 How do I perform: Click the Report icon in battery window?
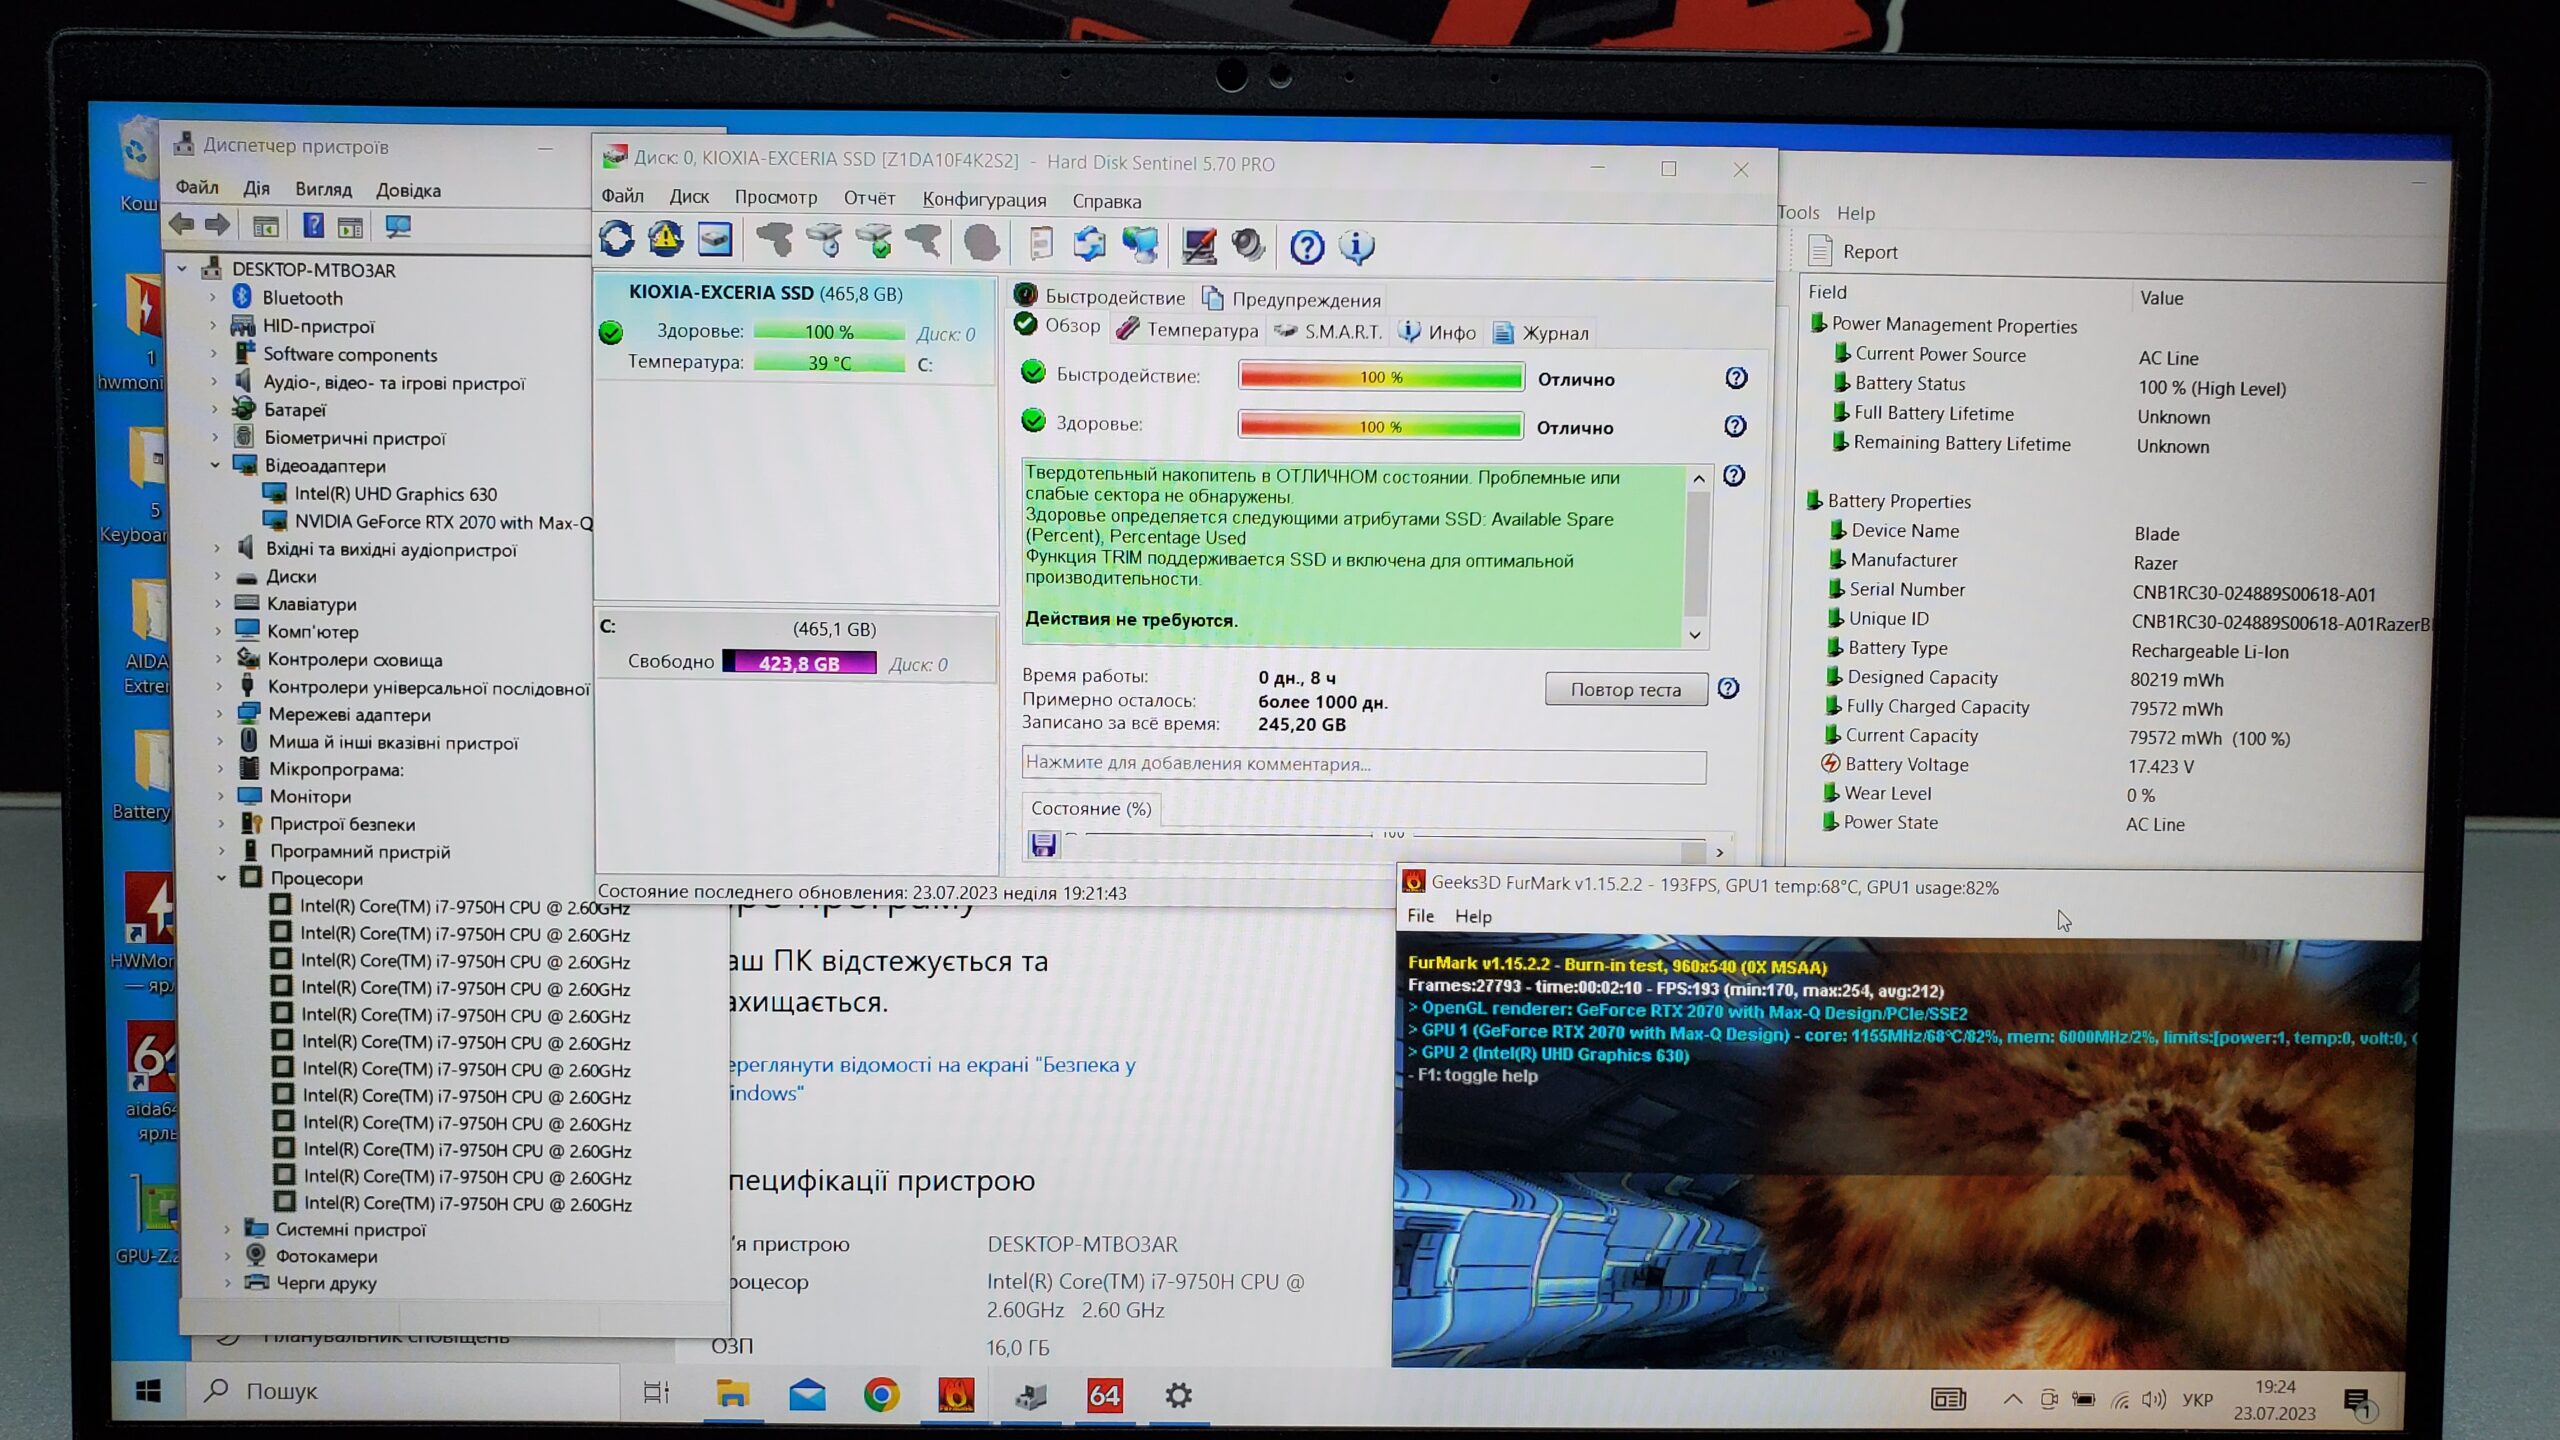coord(1821,251)
